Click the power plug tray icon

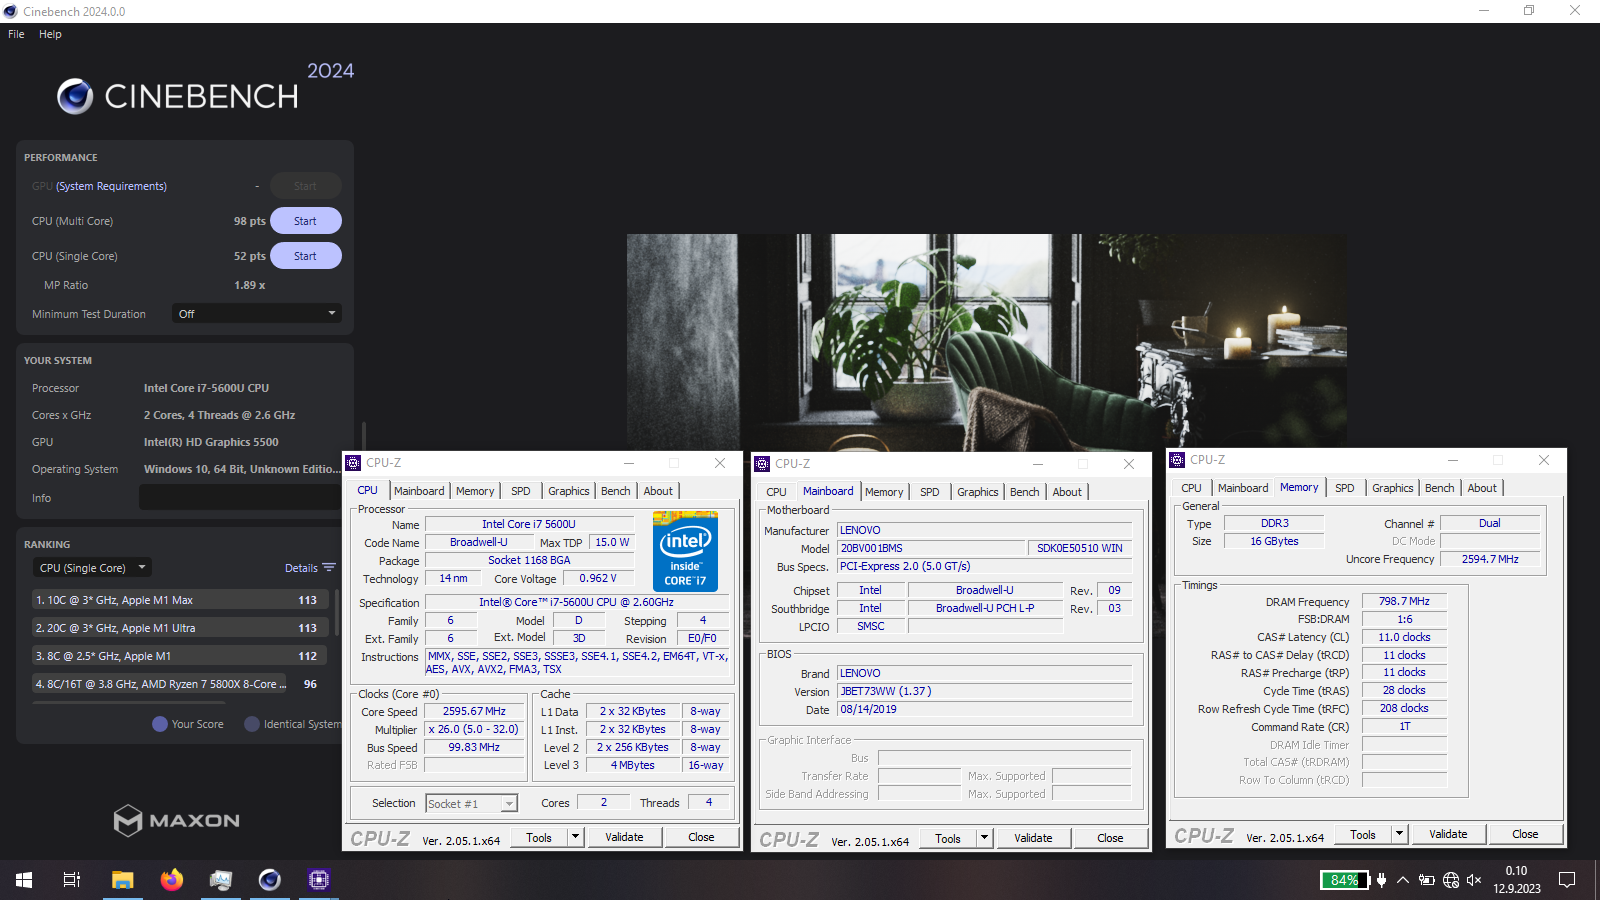[x=1381, y=880]
